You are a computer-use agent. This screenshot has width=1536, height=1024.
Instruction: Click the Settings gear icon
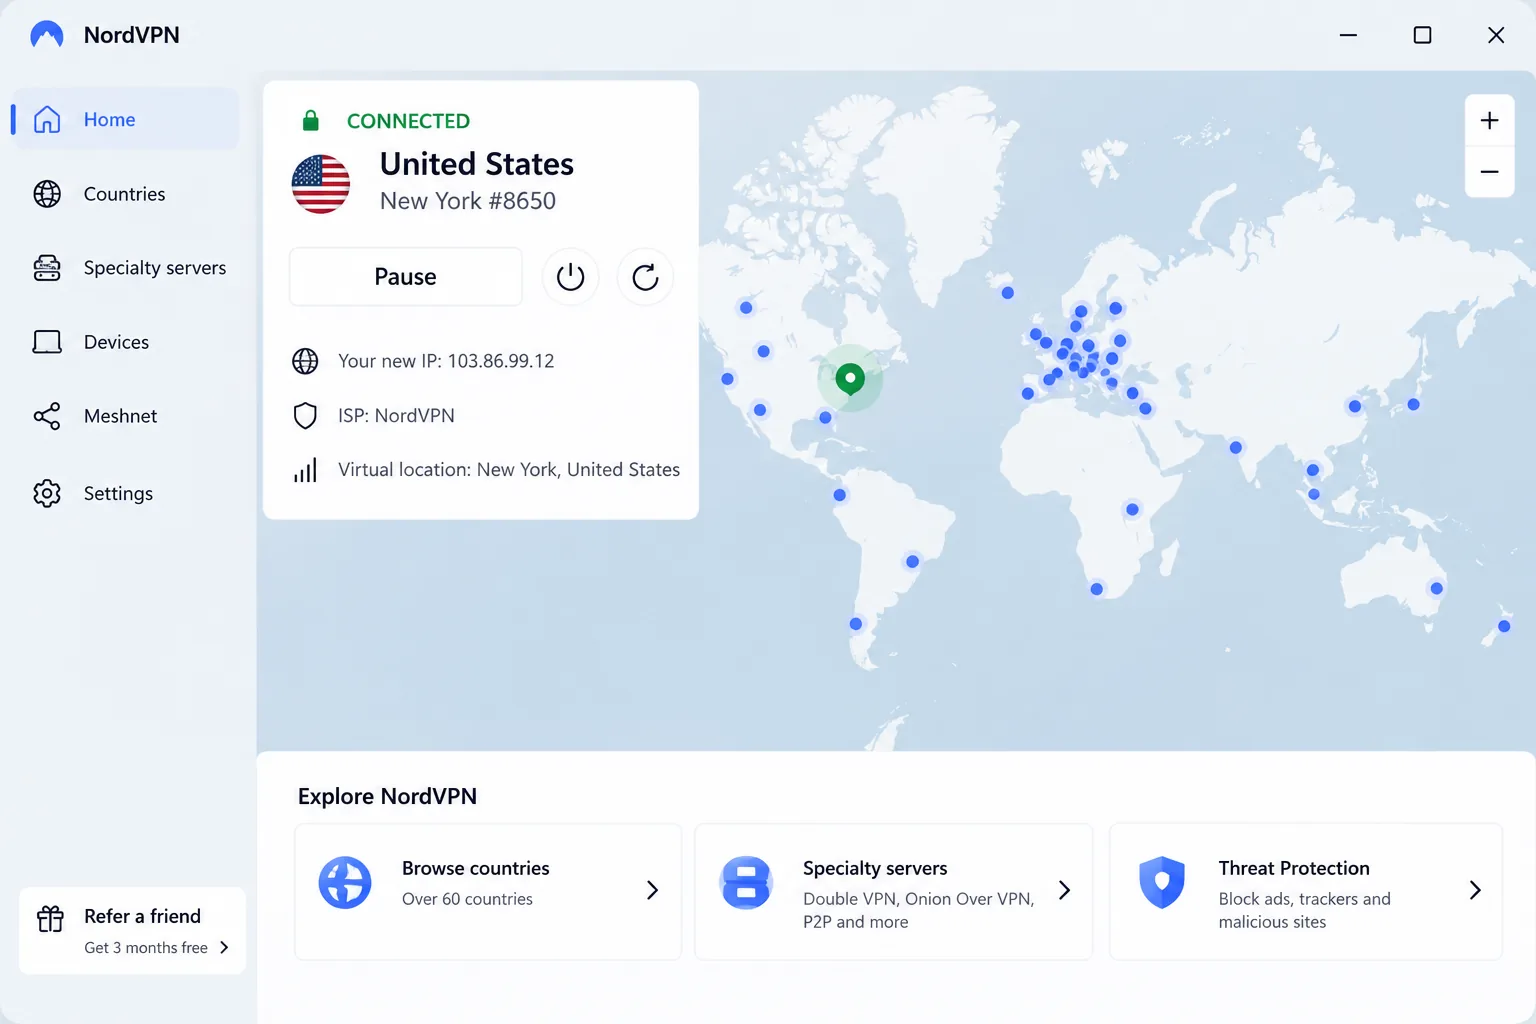coord(47,493)
